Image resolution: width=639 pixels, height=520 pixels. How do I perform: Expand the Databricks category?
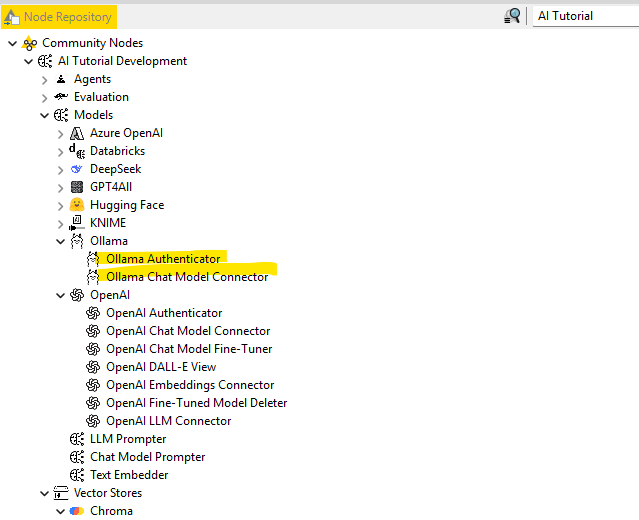coord(61,152)
